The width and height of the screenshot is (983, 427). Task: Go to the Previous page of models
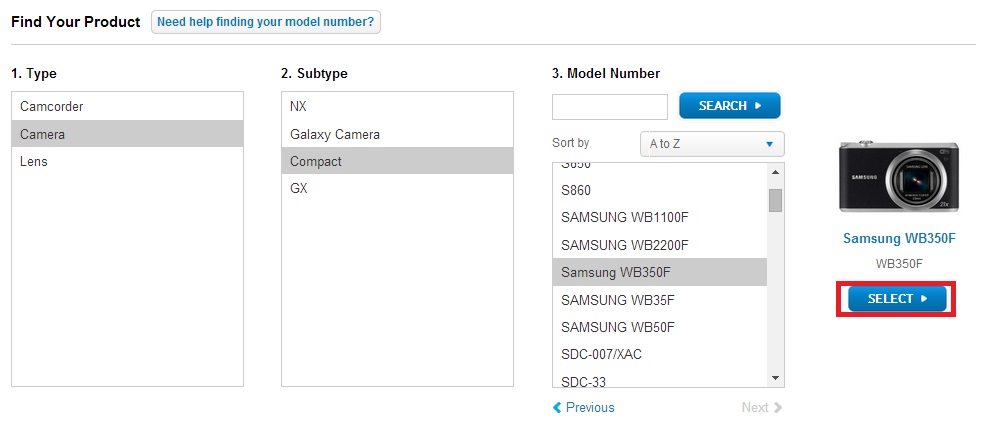tap(584, 408)
